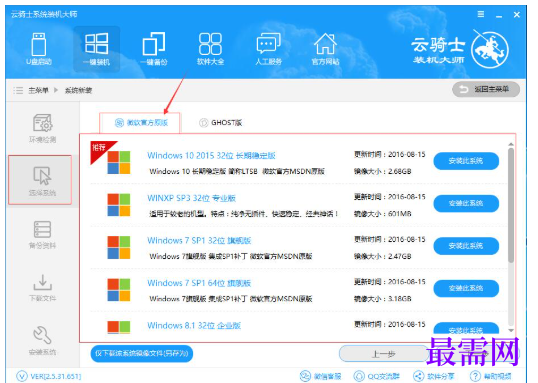Click the Windows 8.1 32位 logo
This screenshot has height=383, width=538.
[x=119, y=327]
